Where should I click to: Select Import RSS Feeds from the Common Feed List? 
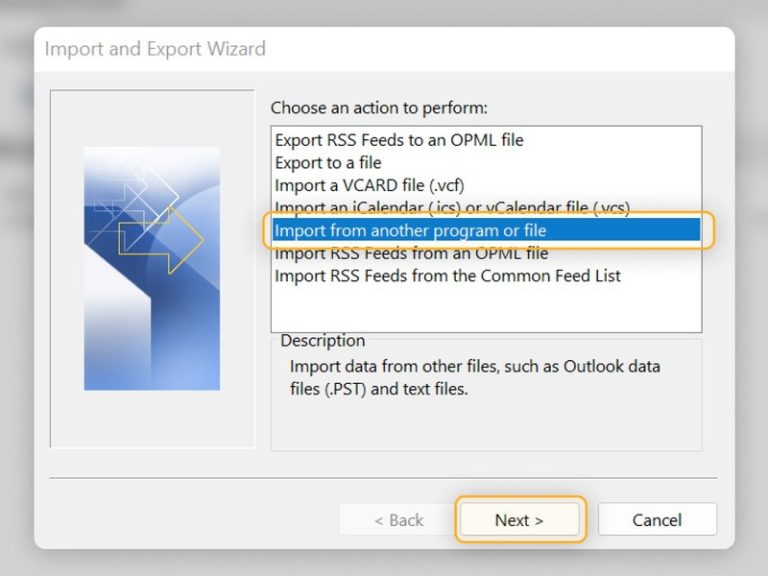click(x=447, y=275)
